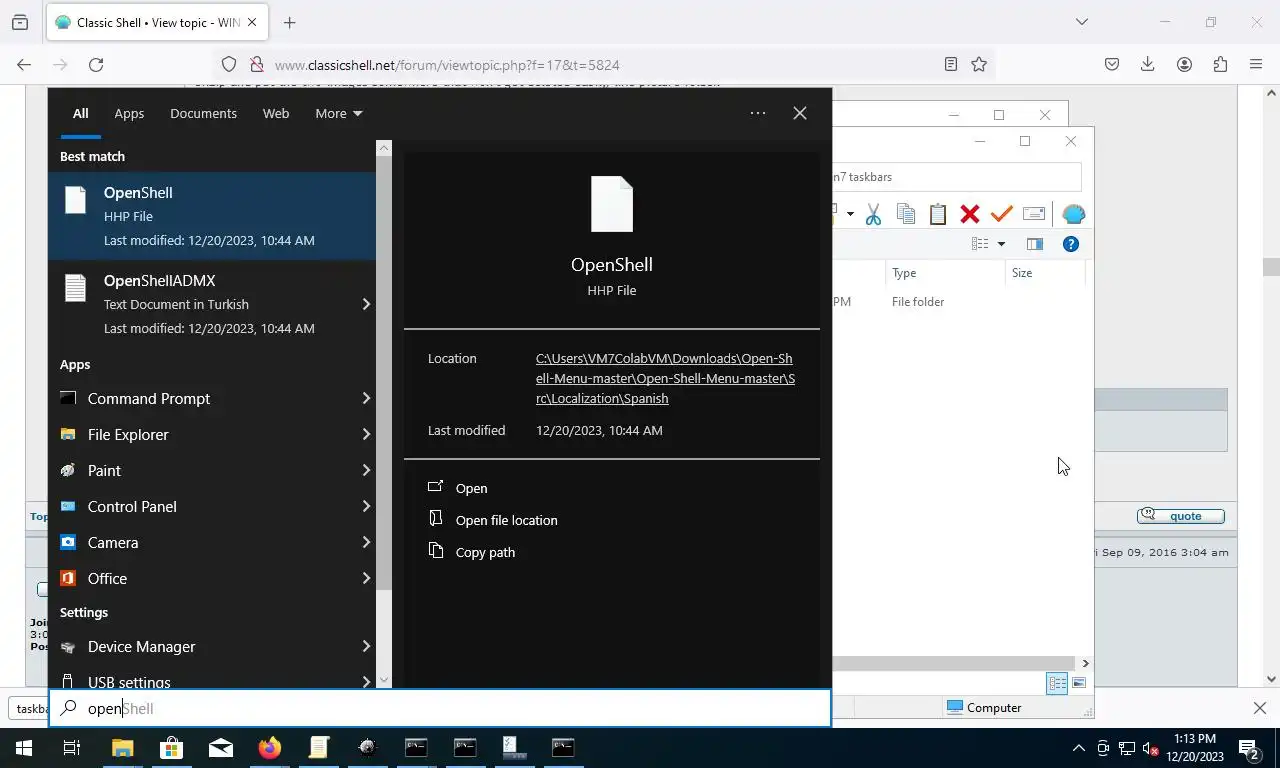Select the details view icon in Explorer status bar
The height and width of the screenshot is (768, 1280).
(1057, 683)
